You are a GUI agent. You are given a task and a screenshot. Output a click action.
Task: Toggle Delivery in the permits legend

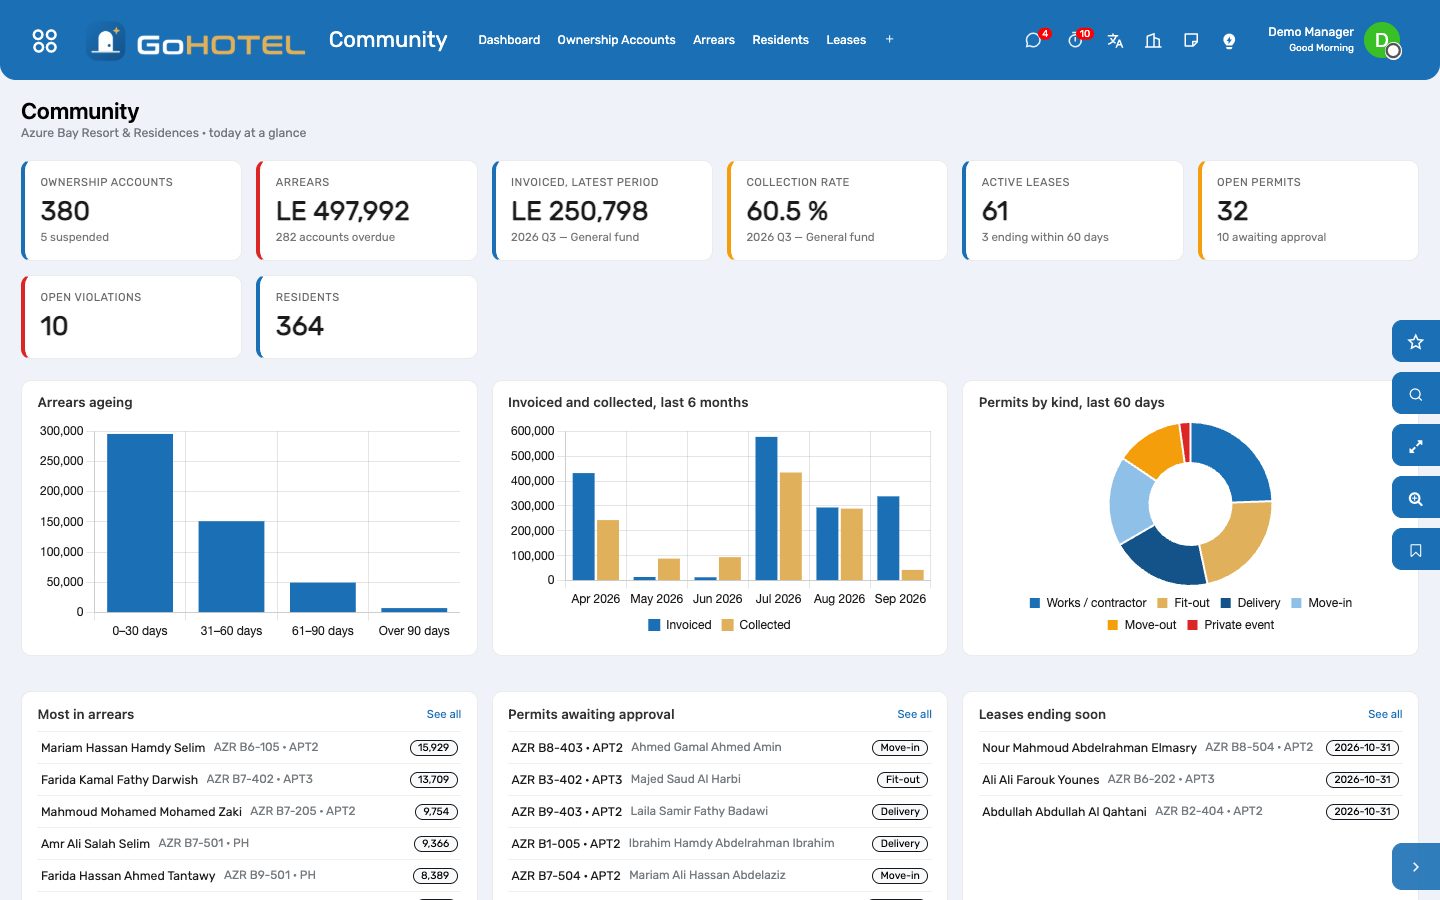click(1250, 603)
